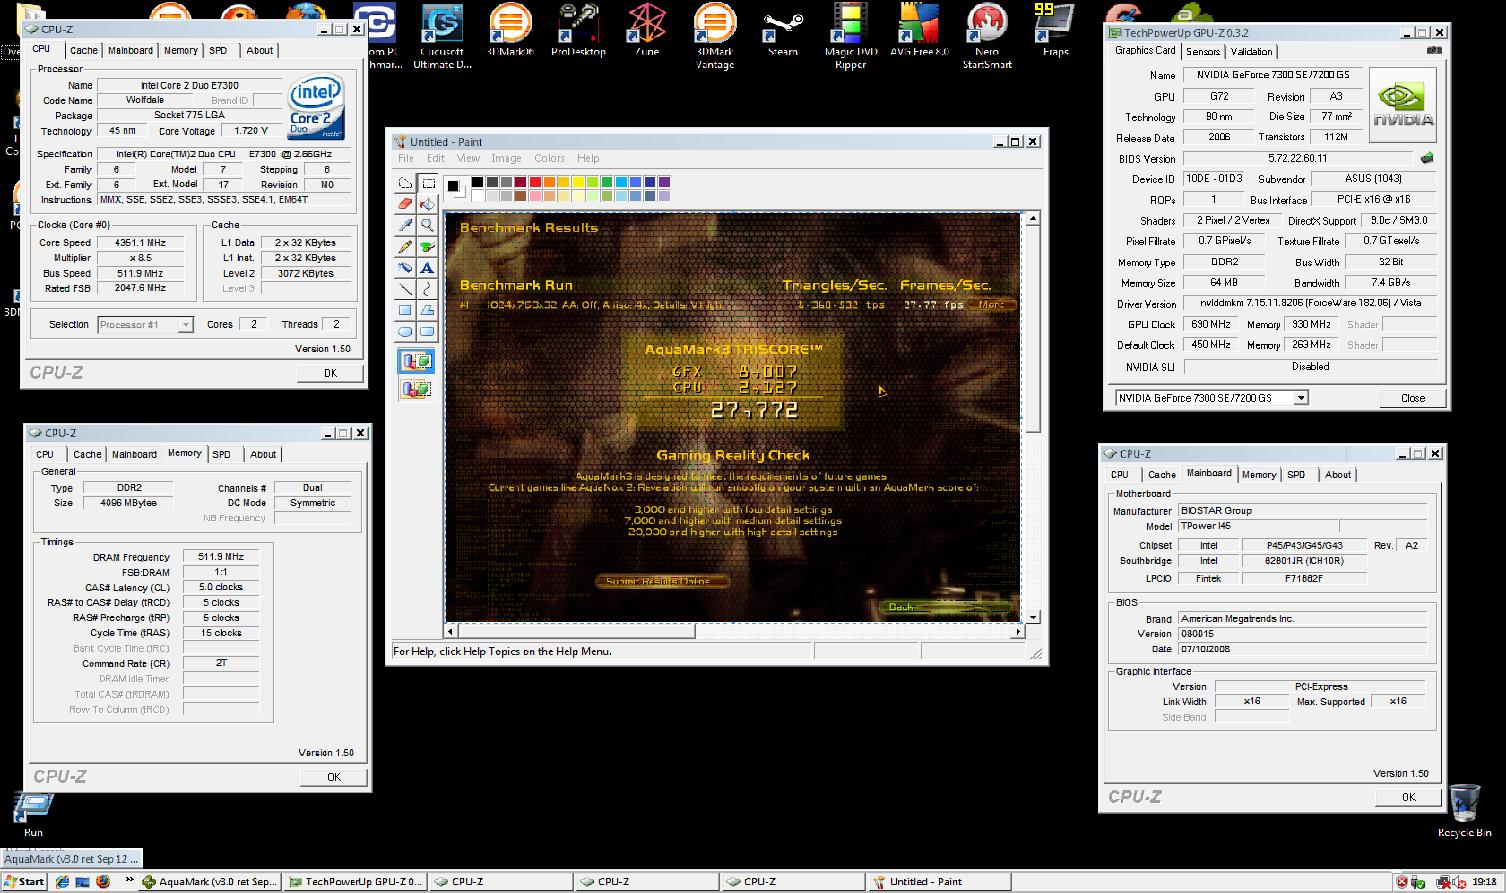Click the taskbar clock showing 19:18
This screenshot has height=893, width=1506.
1485,882
